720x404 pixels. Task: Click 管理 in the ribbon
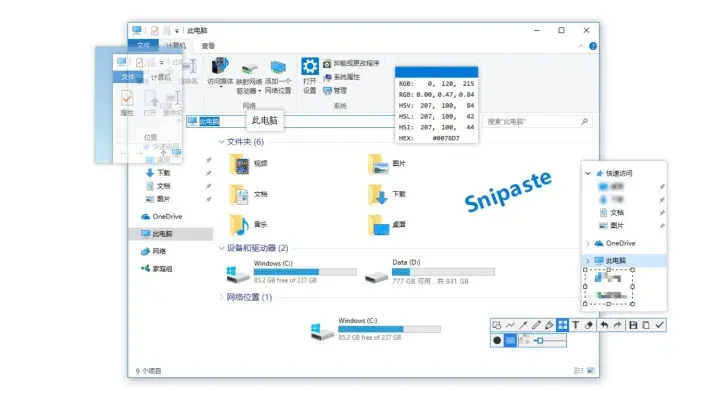(335, 90)
